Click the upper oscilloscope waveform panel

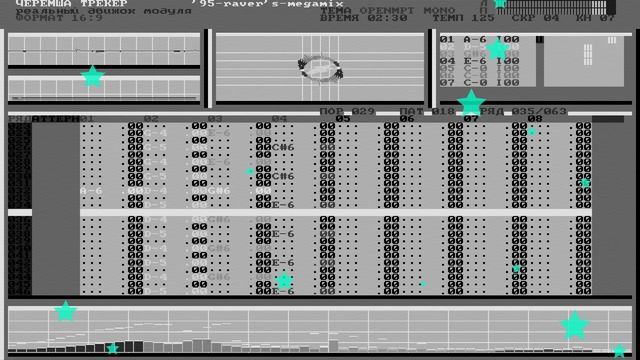click(104, 51)
